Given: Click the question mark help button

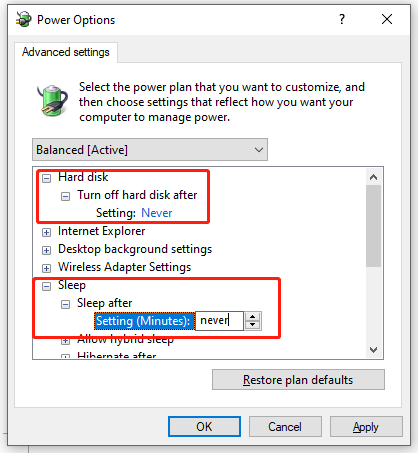Looking at the screenshot, I should point(342,19).
